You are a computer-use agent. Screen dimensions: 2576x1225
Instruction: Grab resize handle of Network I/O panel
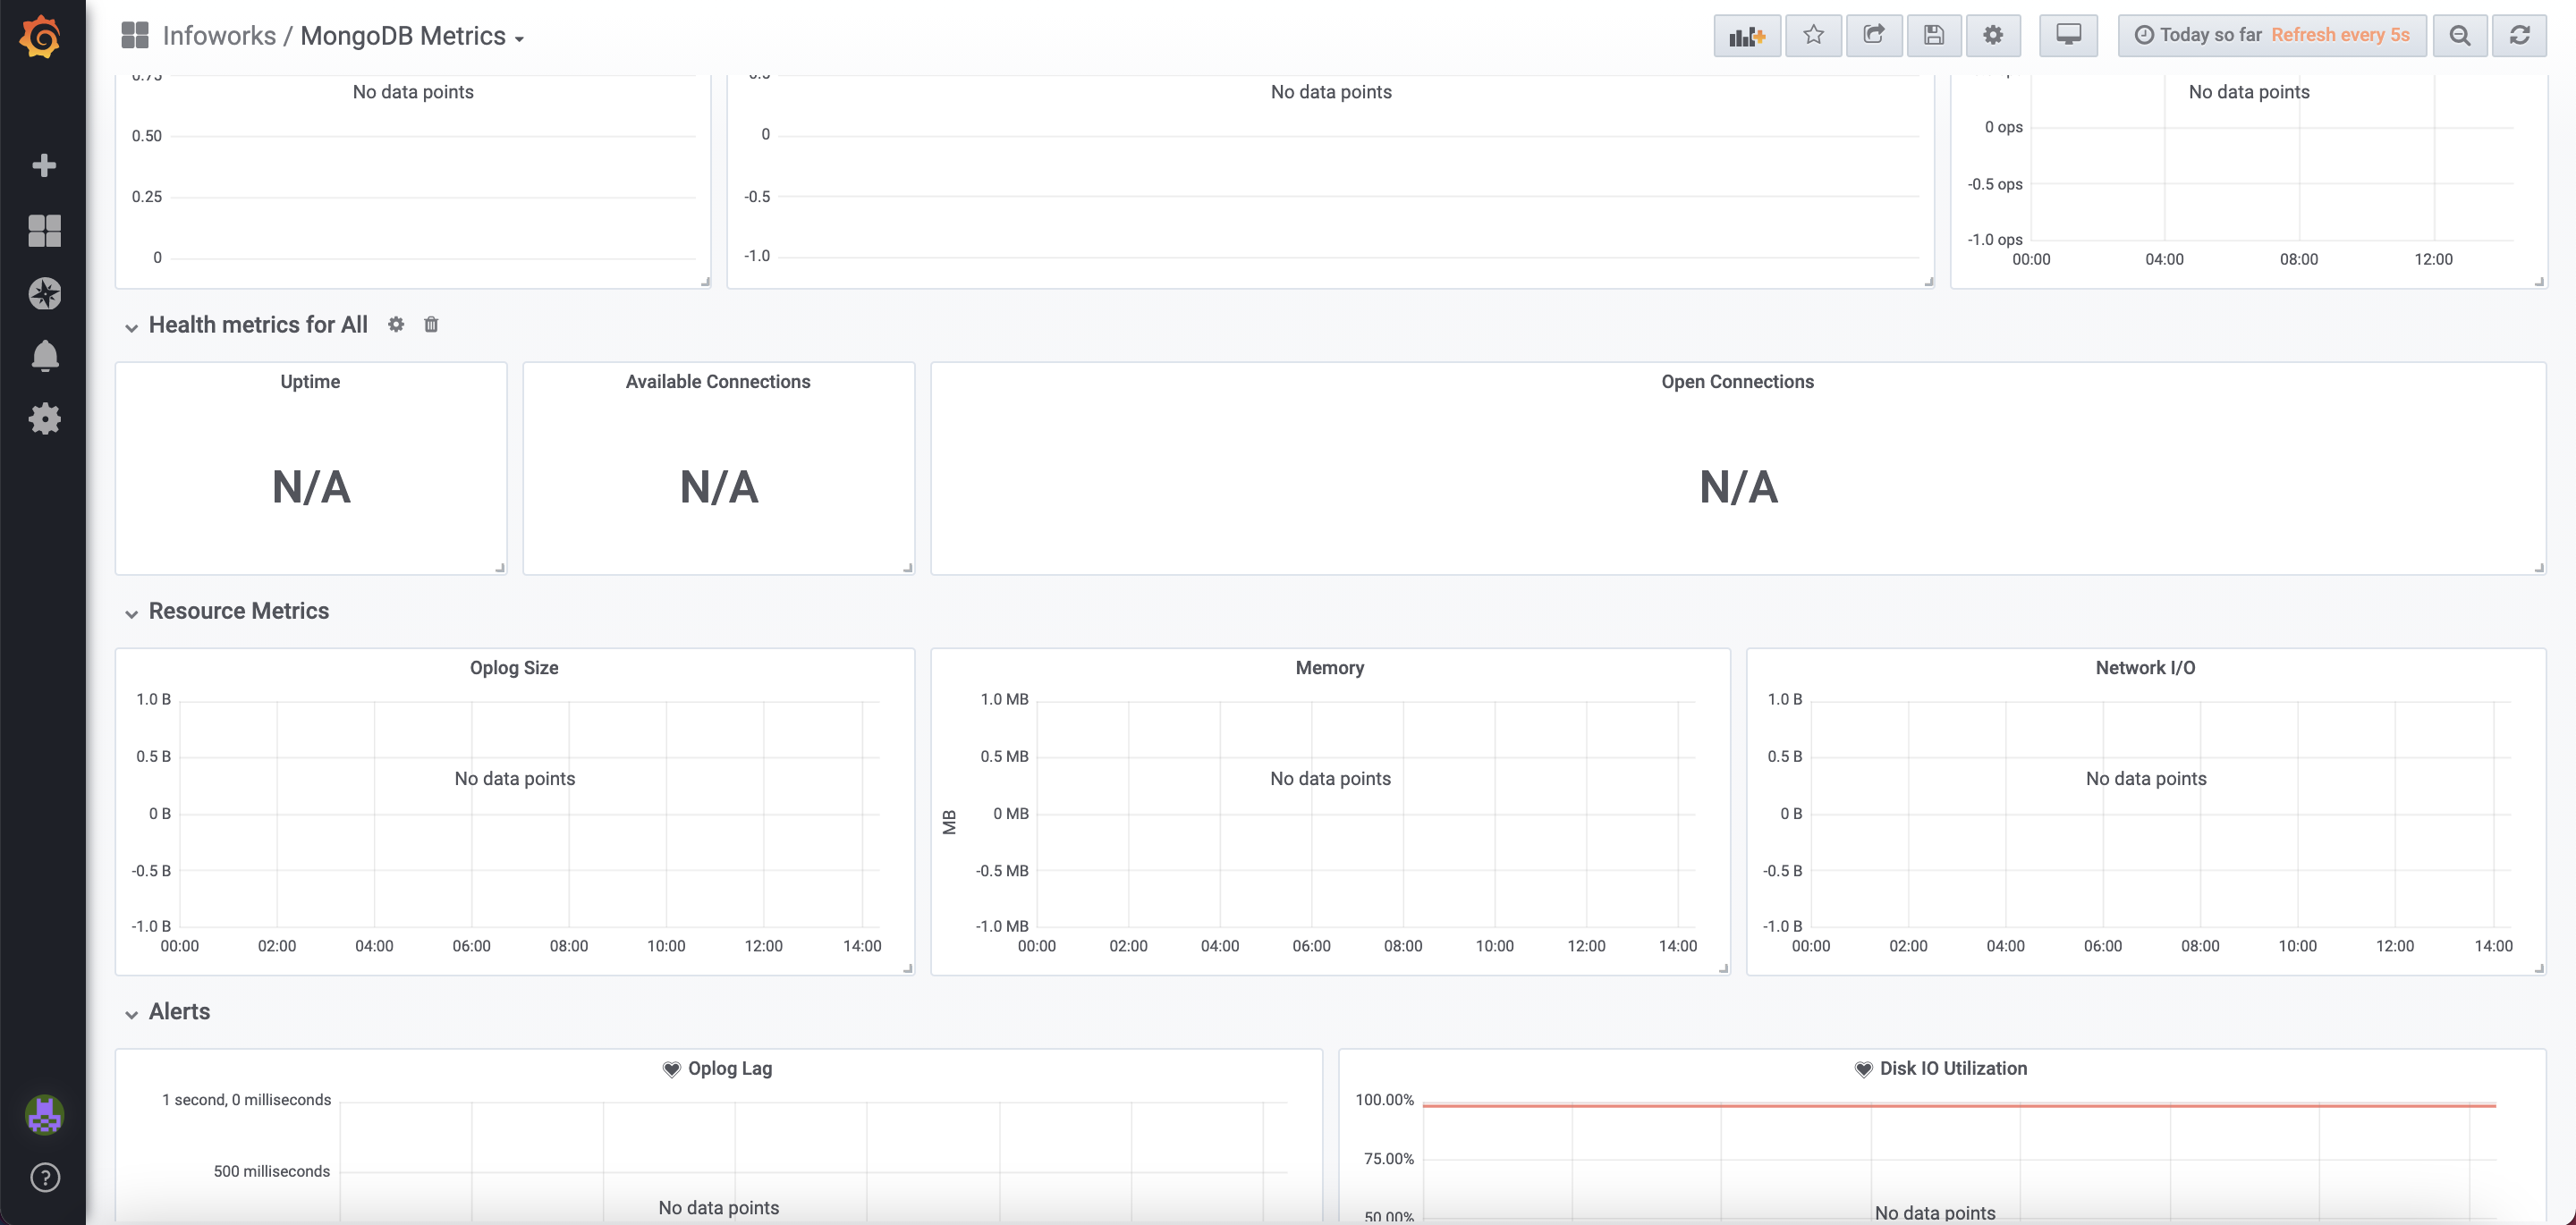(2539, 967)
